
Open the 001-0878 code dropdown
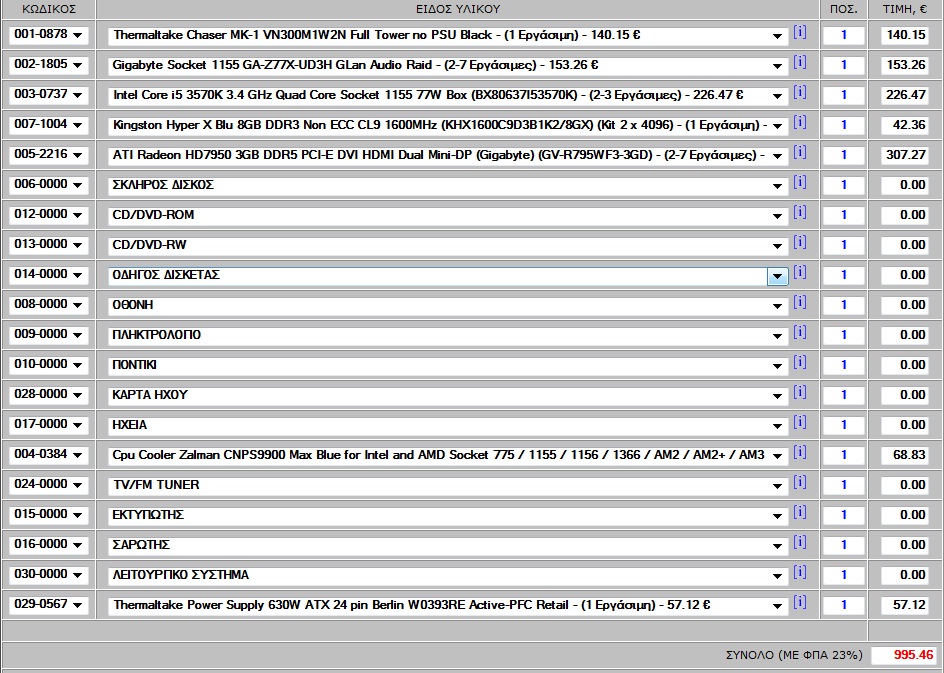49,35
